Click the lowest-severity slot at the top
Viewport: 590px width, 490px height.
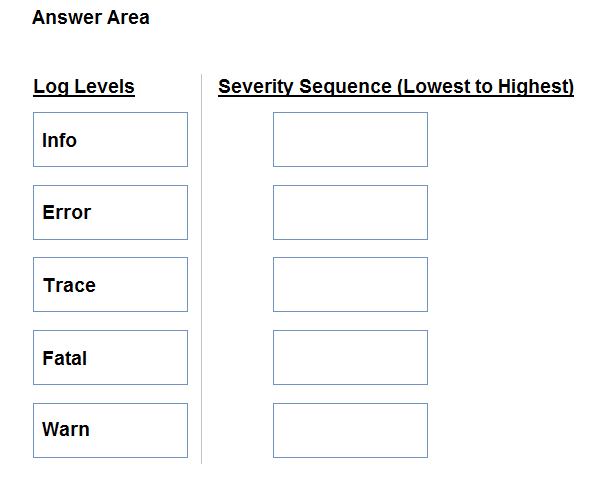(x=350, y=139)
